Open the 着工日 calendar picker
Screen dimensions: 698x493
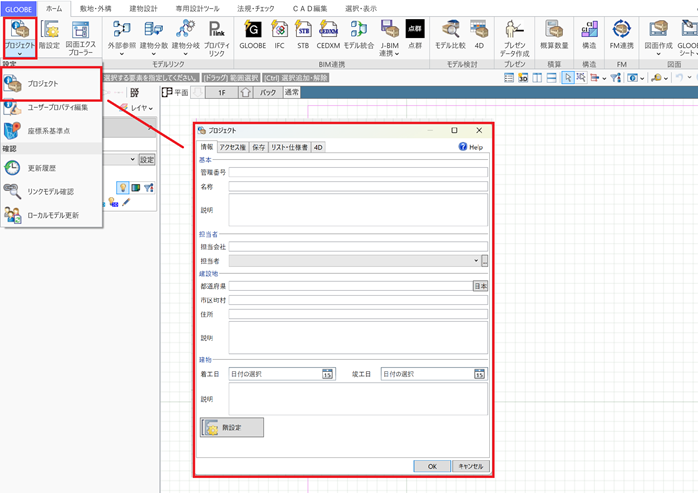(x=327, y=375)
